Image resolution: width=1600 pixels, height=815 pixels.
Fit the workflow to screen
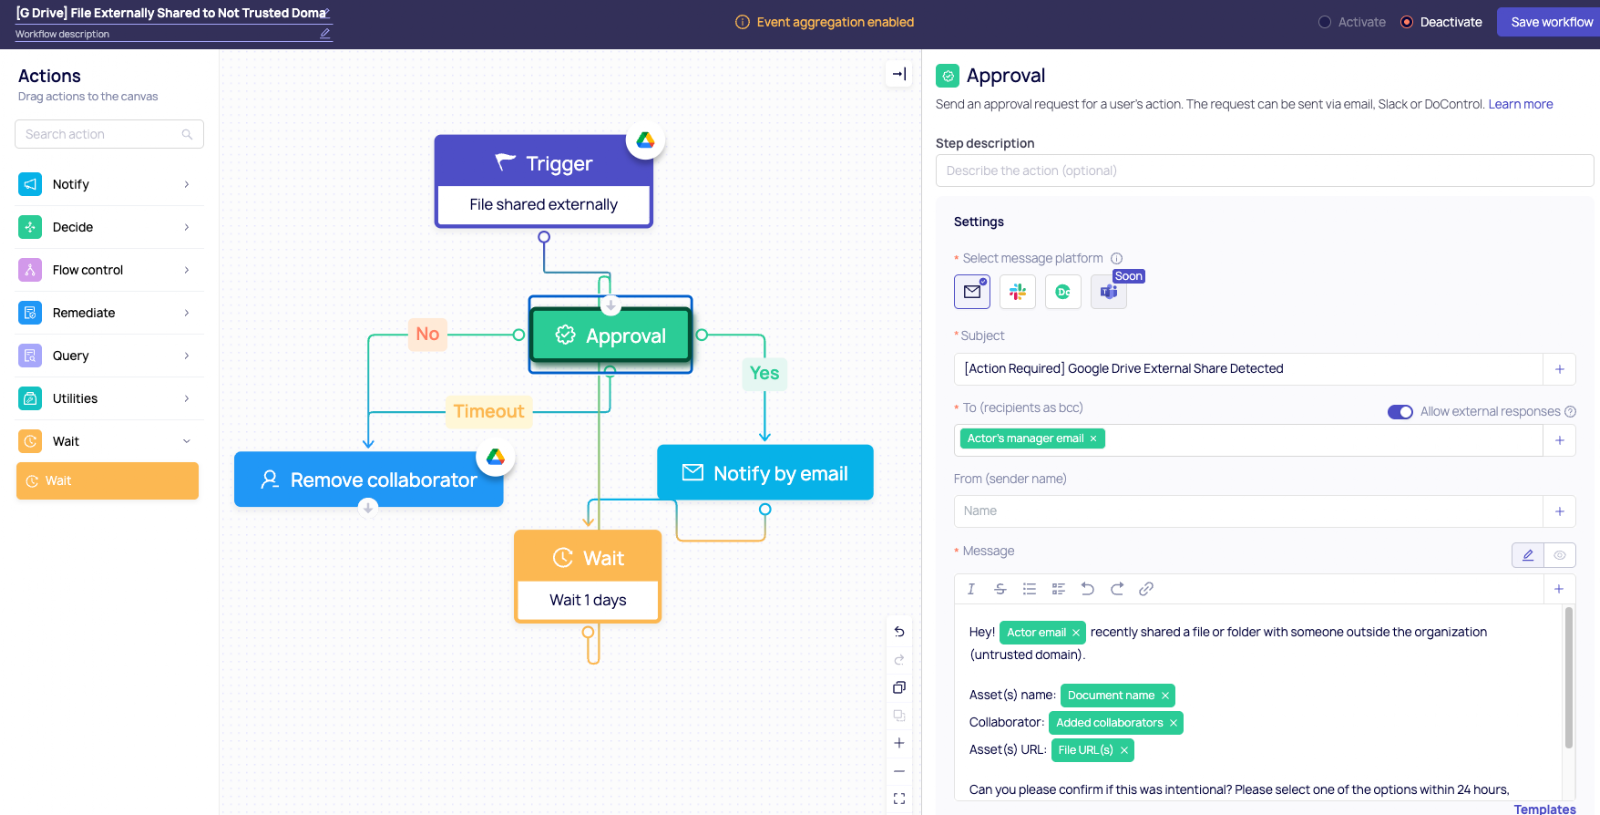click(899, 798)
